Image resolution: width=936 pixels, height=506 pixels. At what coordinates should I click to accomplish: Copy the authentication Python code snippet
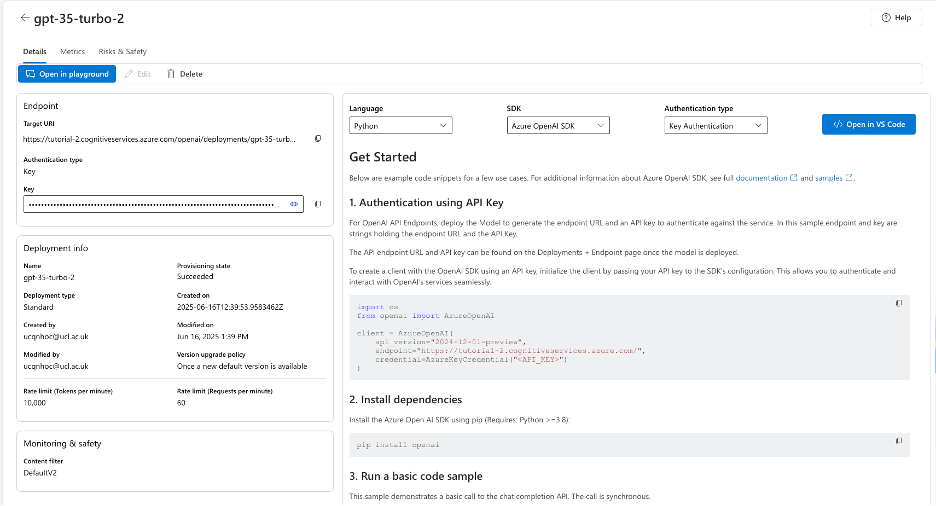click(898, 303)
